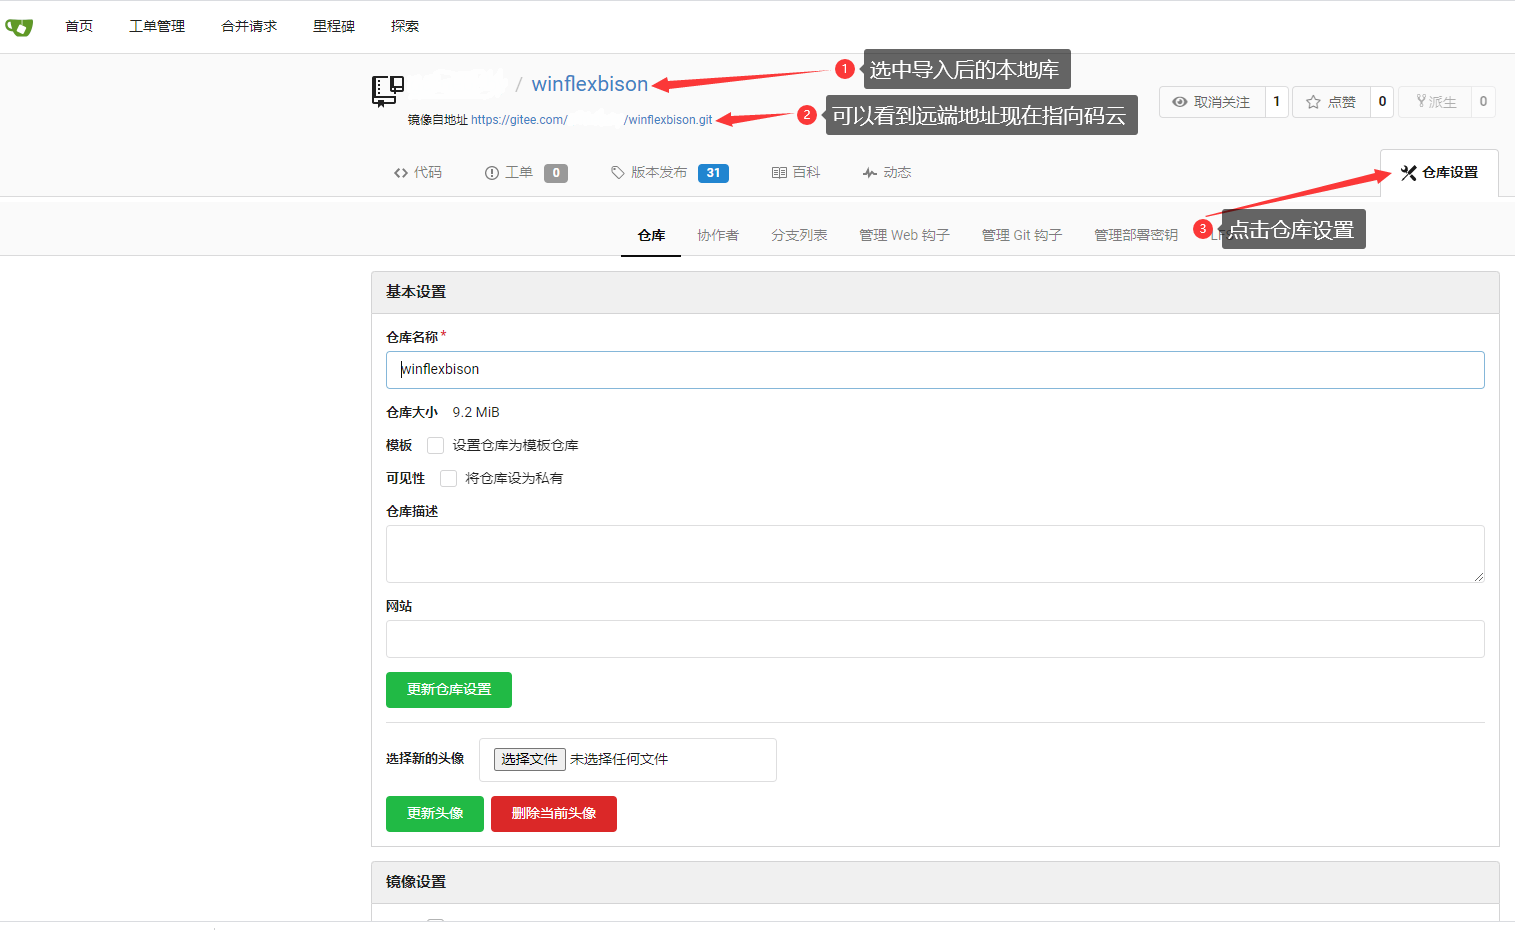Click the green 更新仓库设置 button
Image resolution: width=1515 pixels, height=930 pixels.
point(448,690)
